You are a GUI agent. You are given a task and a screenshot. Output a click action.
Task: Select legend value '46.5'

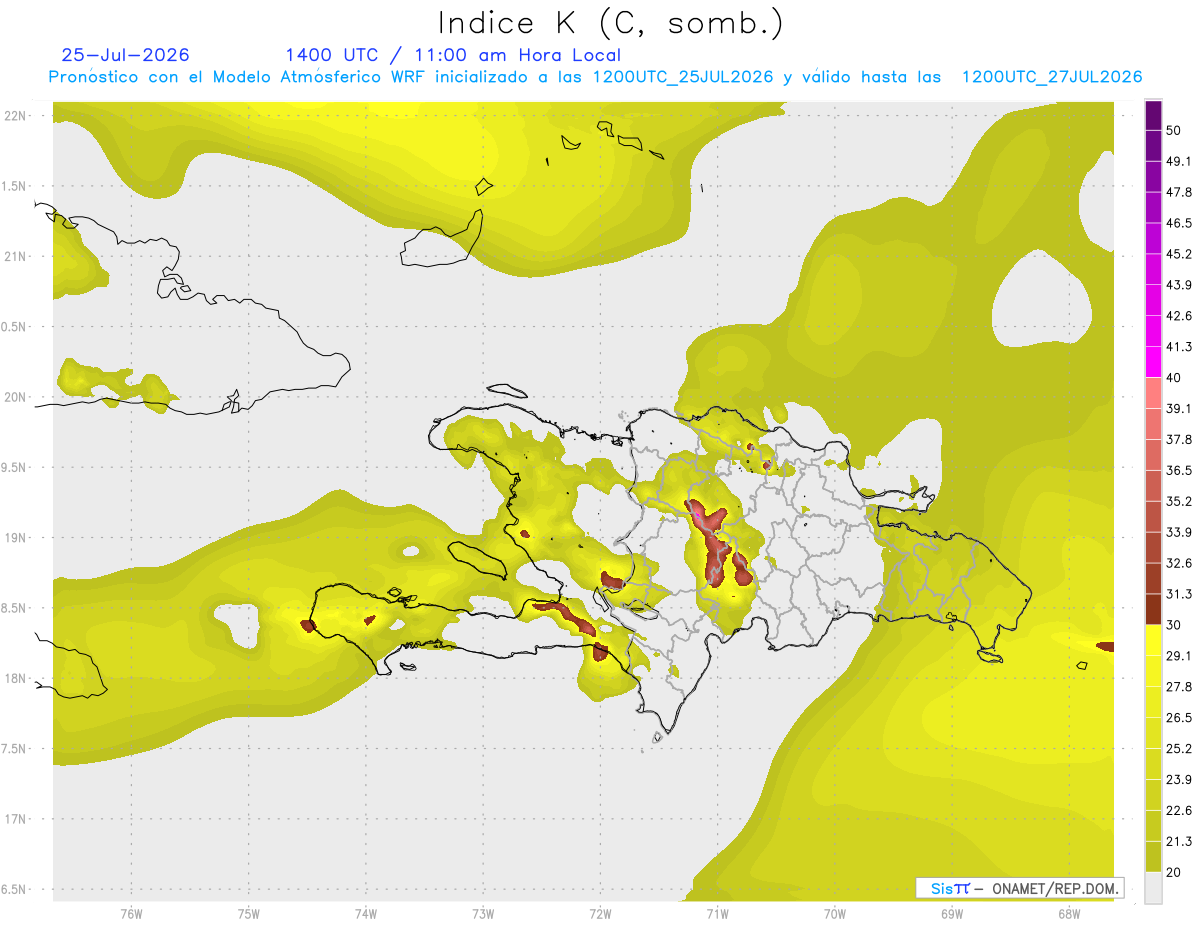[x=1179, y=223]
